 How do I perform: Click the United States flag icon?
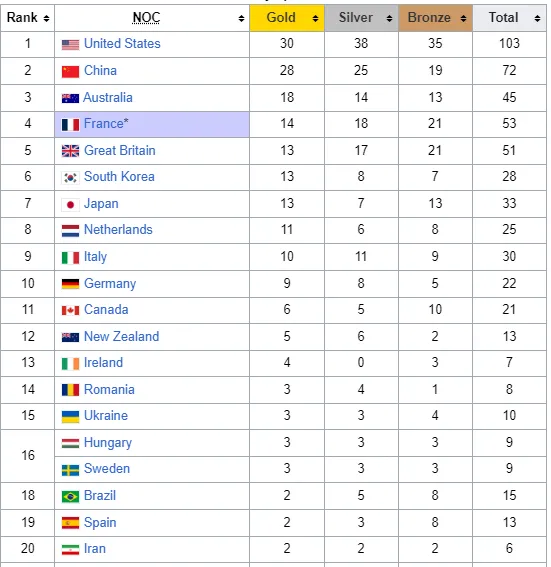tap(70, 44)
